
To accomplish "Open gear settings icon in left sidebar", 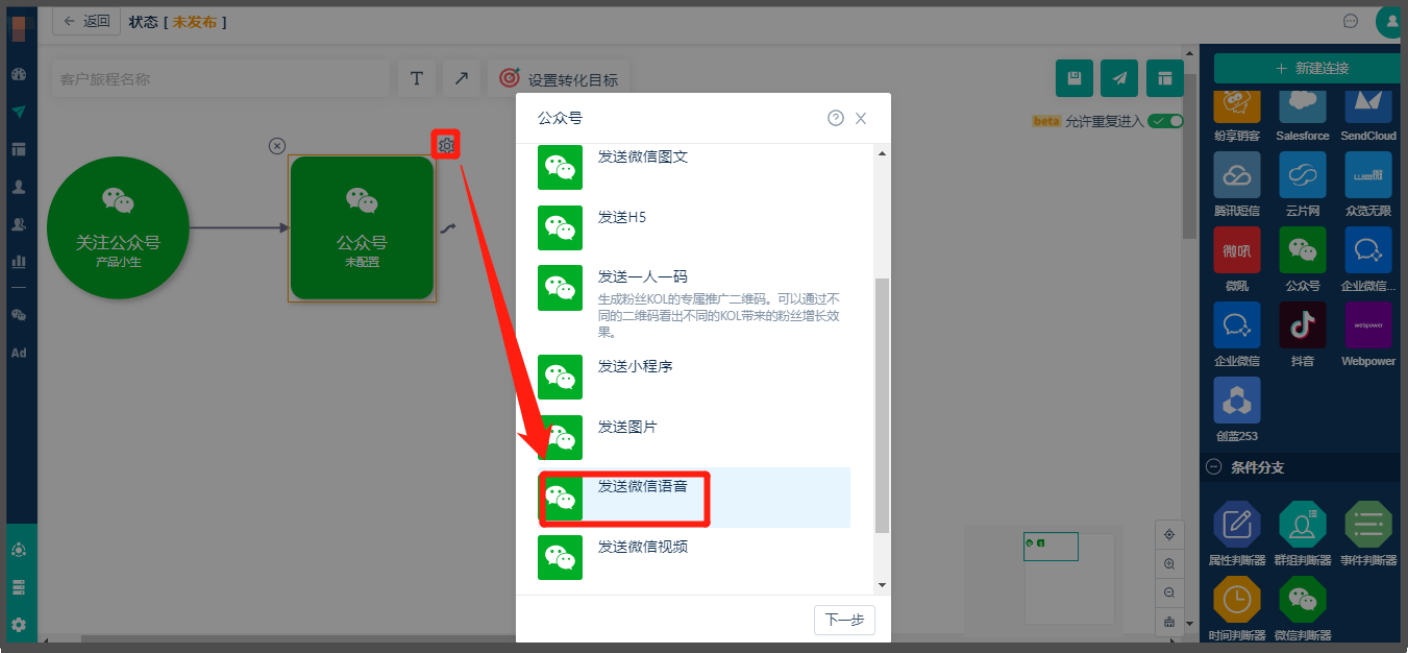I will tap(18, 624).
